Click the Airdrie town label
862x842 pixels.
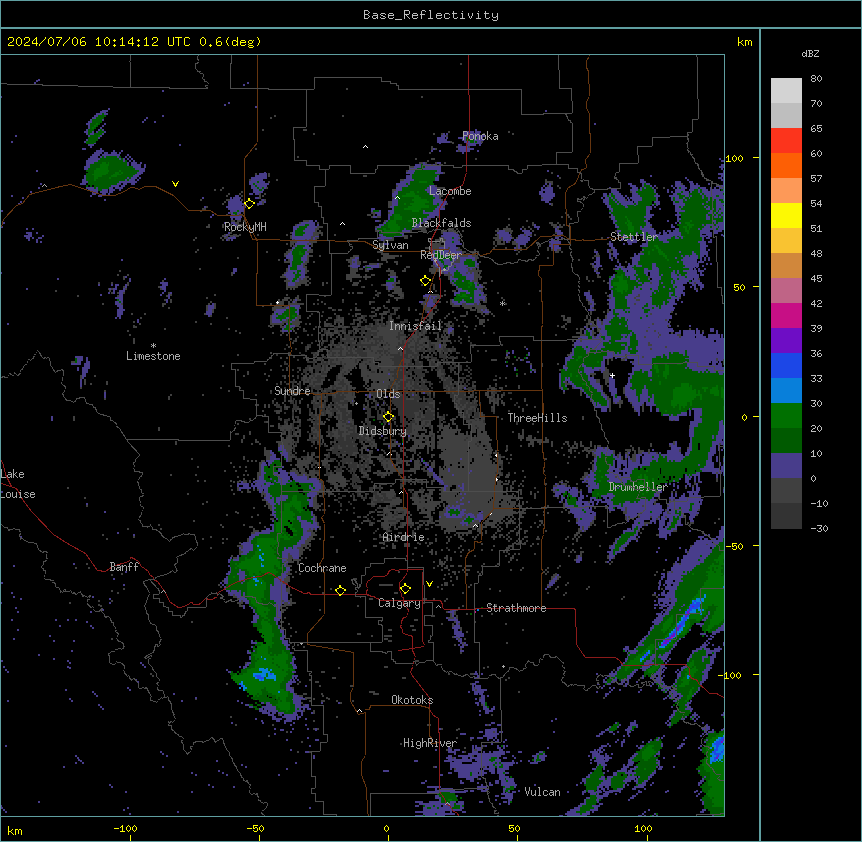click(x=403, y=537)
